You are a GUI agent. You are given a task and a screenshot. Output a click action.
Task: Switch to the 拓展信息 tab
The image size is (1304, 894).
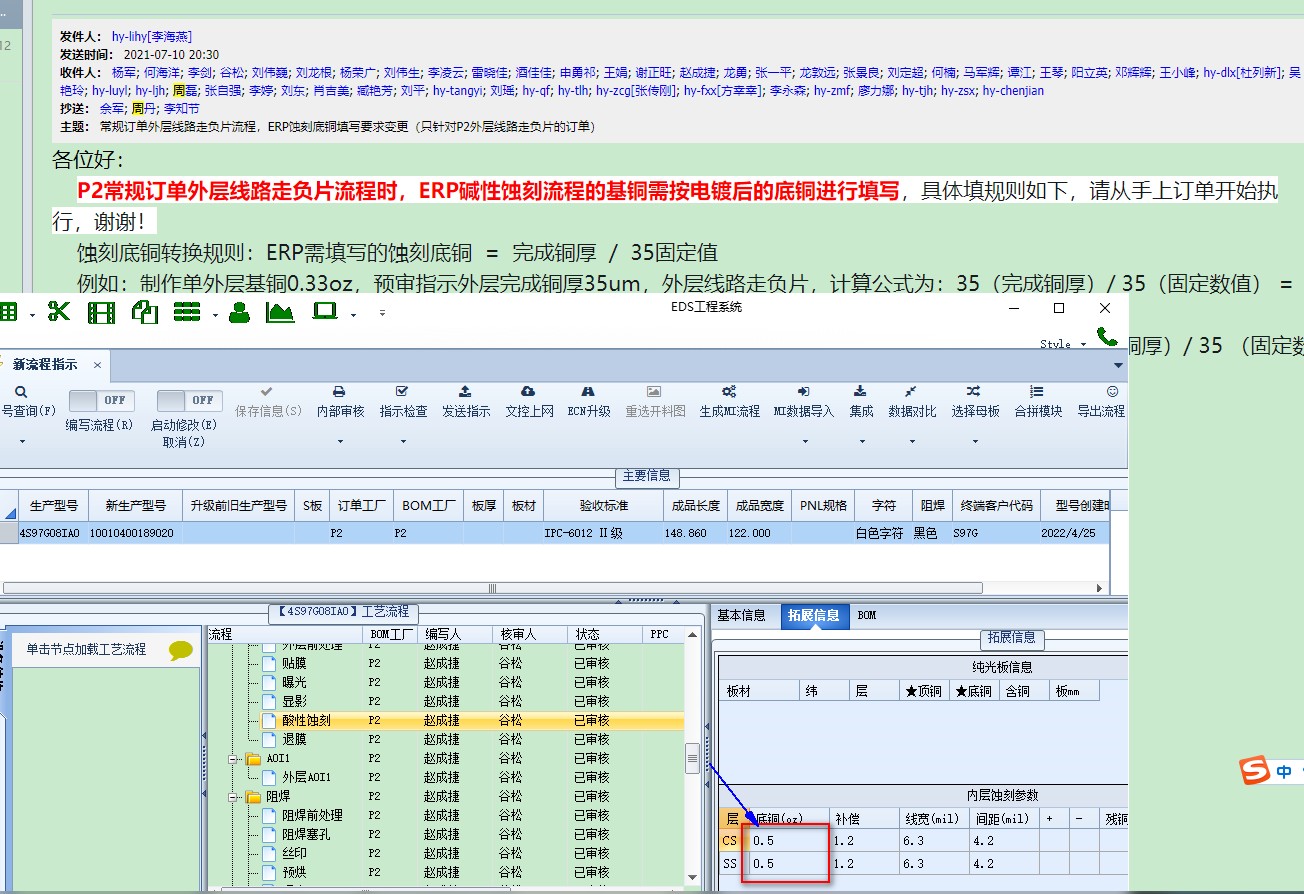point(814,616)
